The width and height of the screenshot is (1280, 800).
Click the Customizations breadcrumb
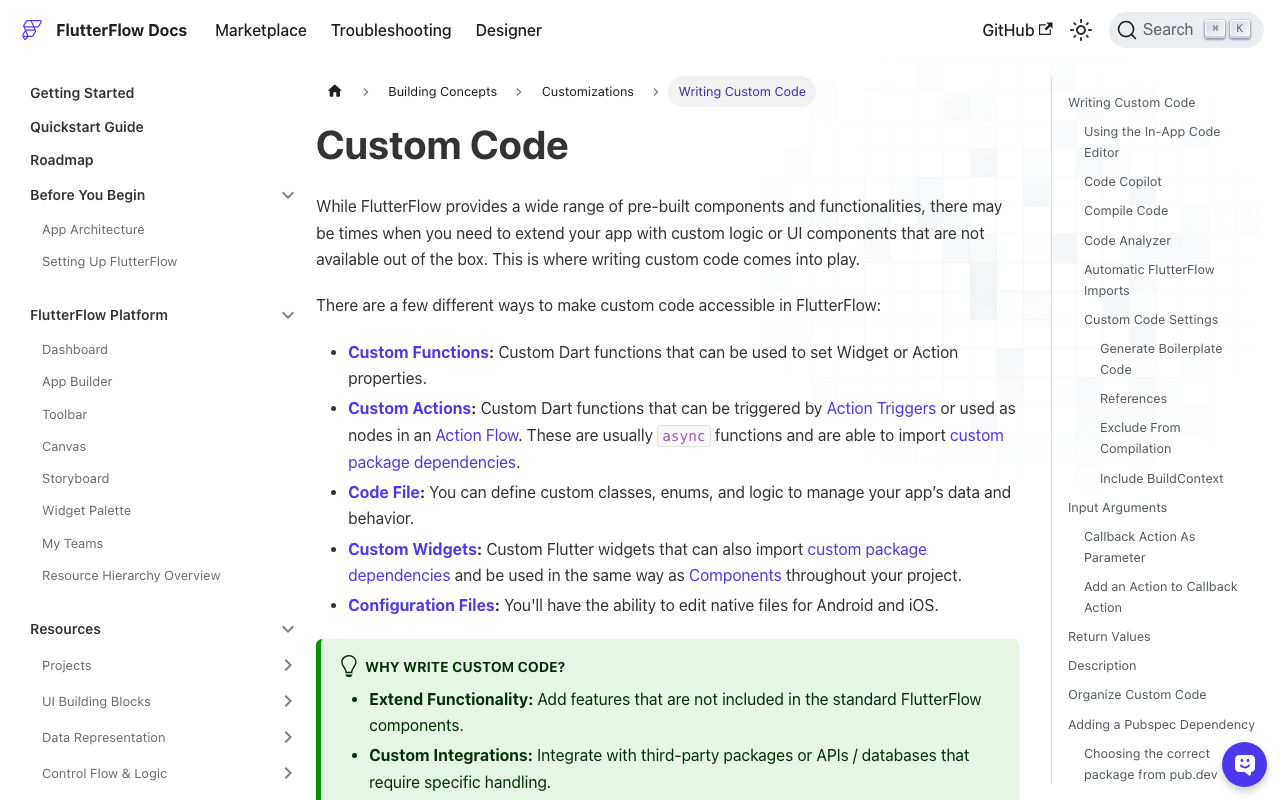coord(588,91)
